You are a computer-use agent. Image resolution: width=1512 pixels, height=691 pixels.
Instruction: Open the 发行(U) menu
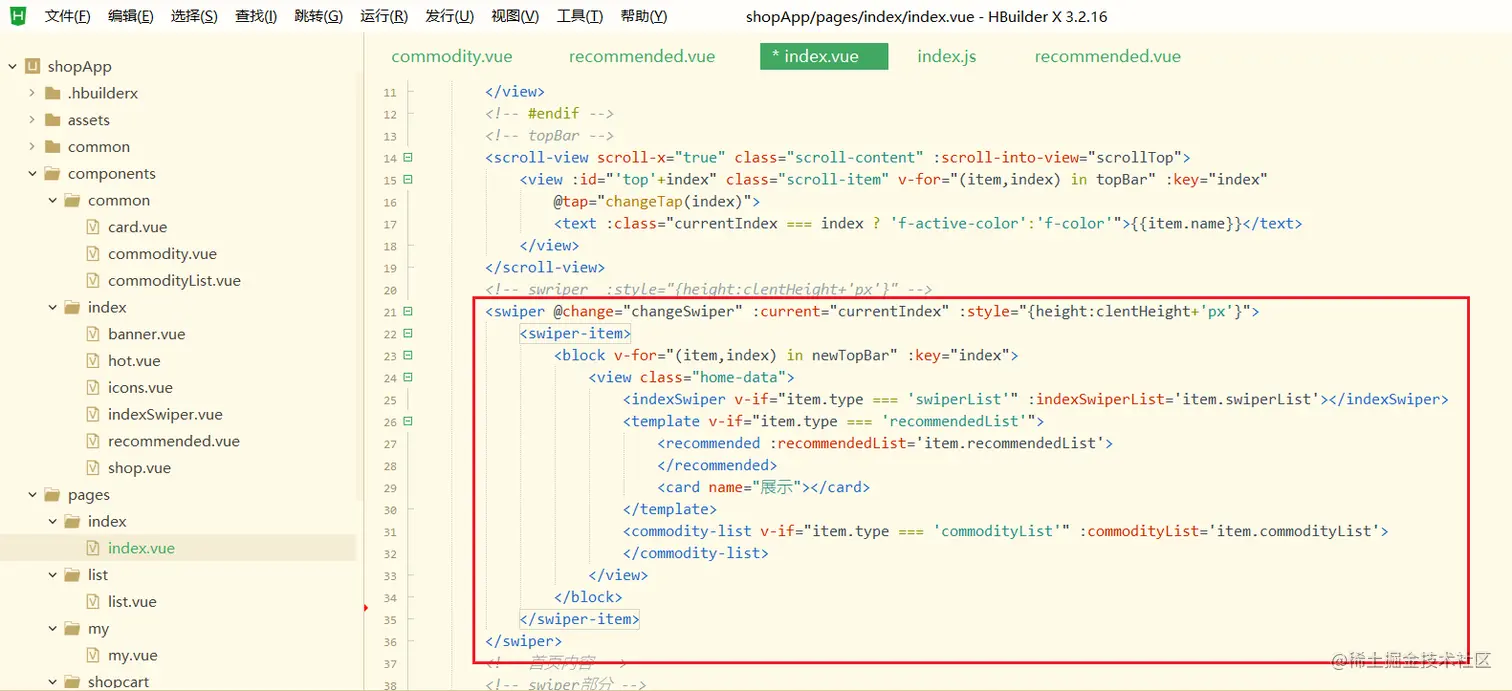[450, 16]
